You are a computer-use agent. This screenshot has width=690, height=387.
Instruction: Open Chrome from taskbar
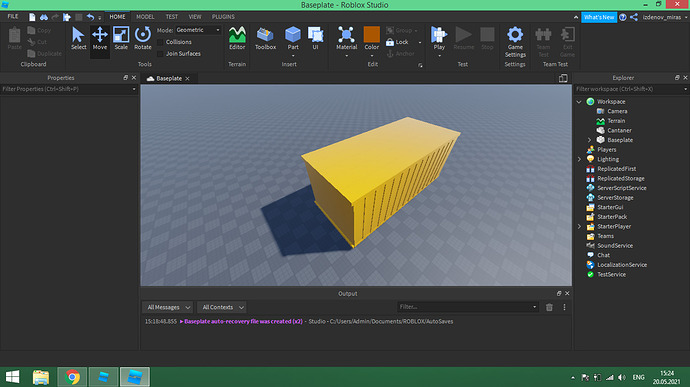(73, 377)
